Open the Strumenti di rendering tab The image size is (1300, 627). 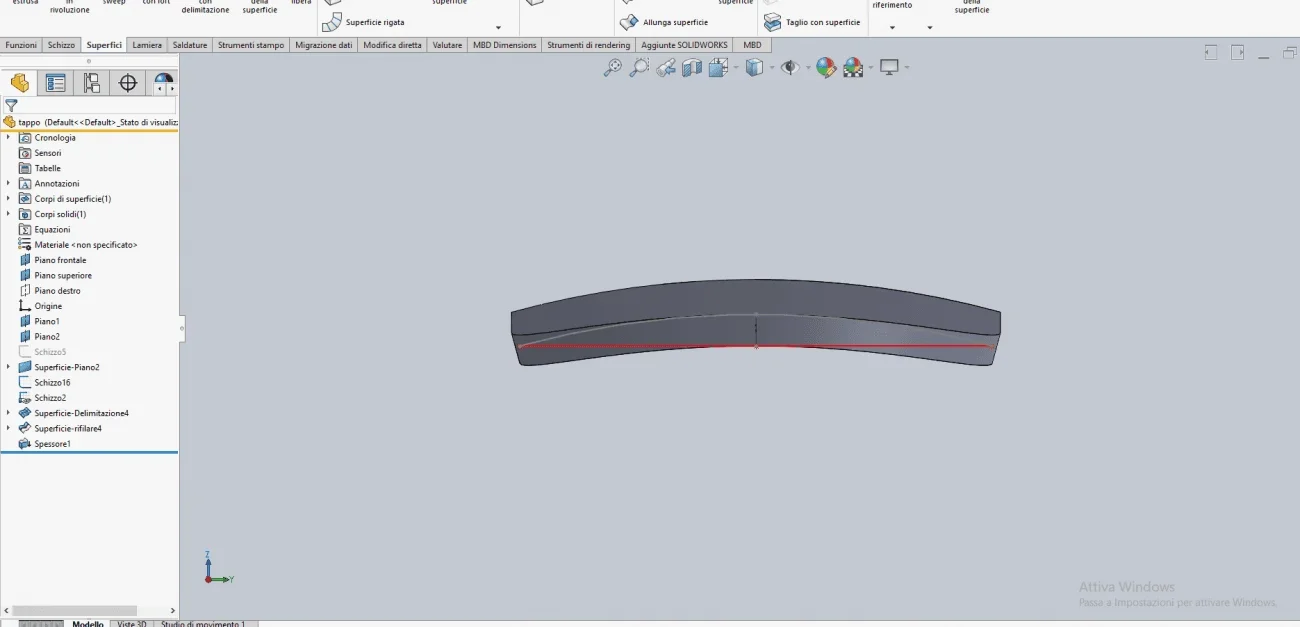point(589,45)
